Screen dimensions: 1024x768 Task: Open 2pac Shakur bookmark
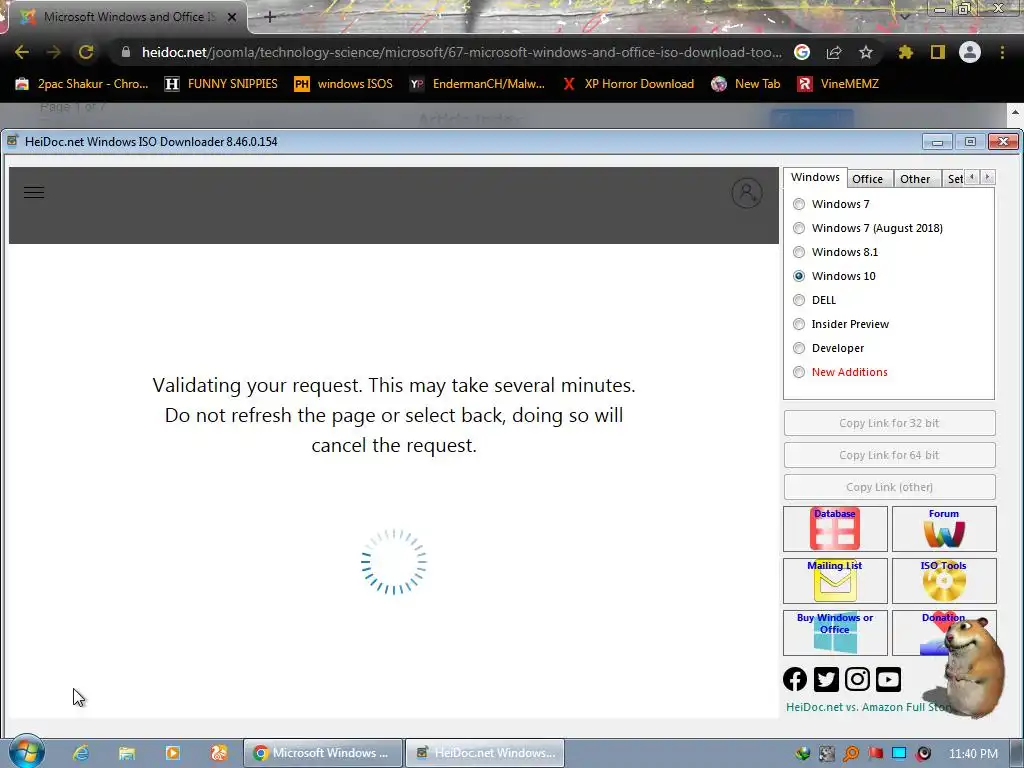pyautogui.click(x=82, y=84)
